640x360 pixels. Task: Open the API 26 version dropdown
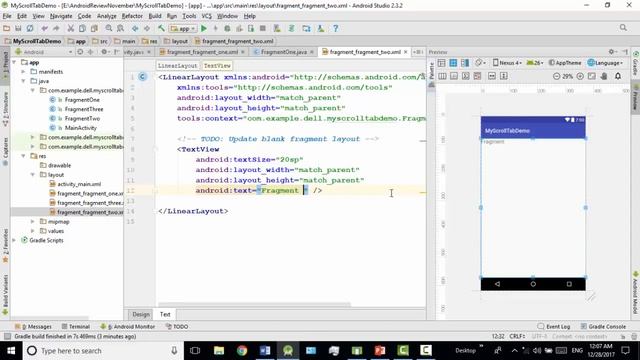pyautogui.click(x=535, y=63)
